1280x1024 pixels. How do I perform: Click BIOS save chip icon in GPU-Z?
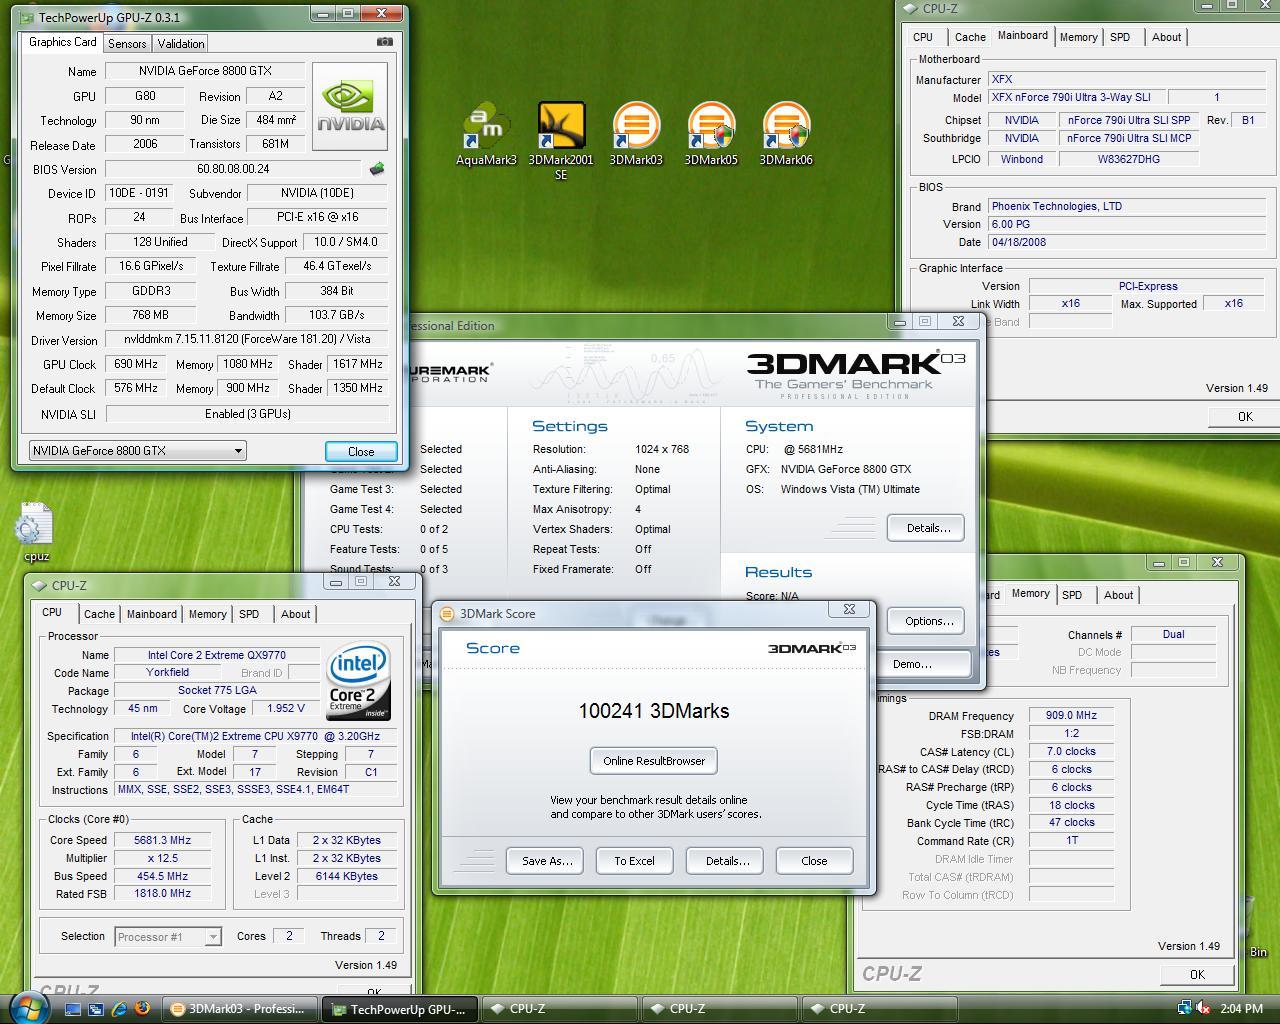(x=377, y=169)
